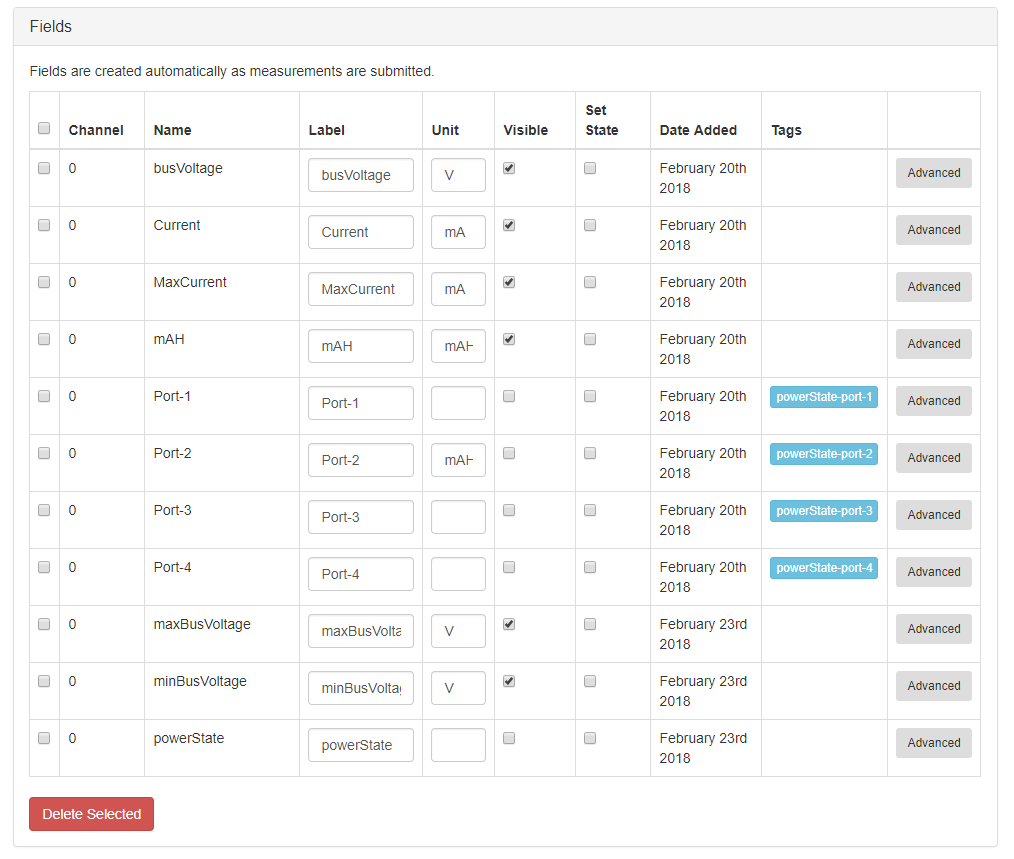Disable Visible checkbox for maxBusVoltage
Image resolution: width=1014 pixels, height=859 pixels.
[509, 625]
